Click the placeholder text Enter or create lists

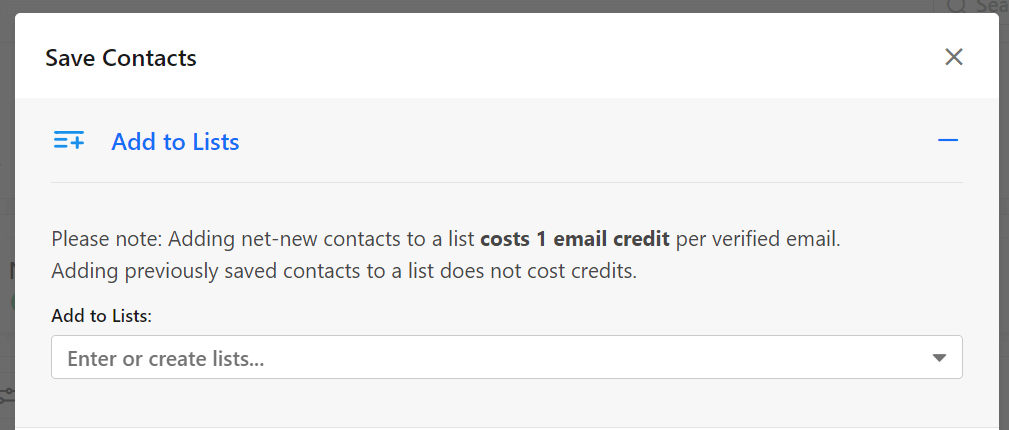[x=165, y=358]
